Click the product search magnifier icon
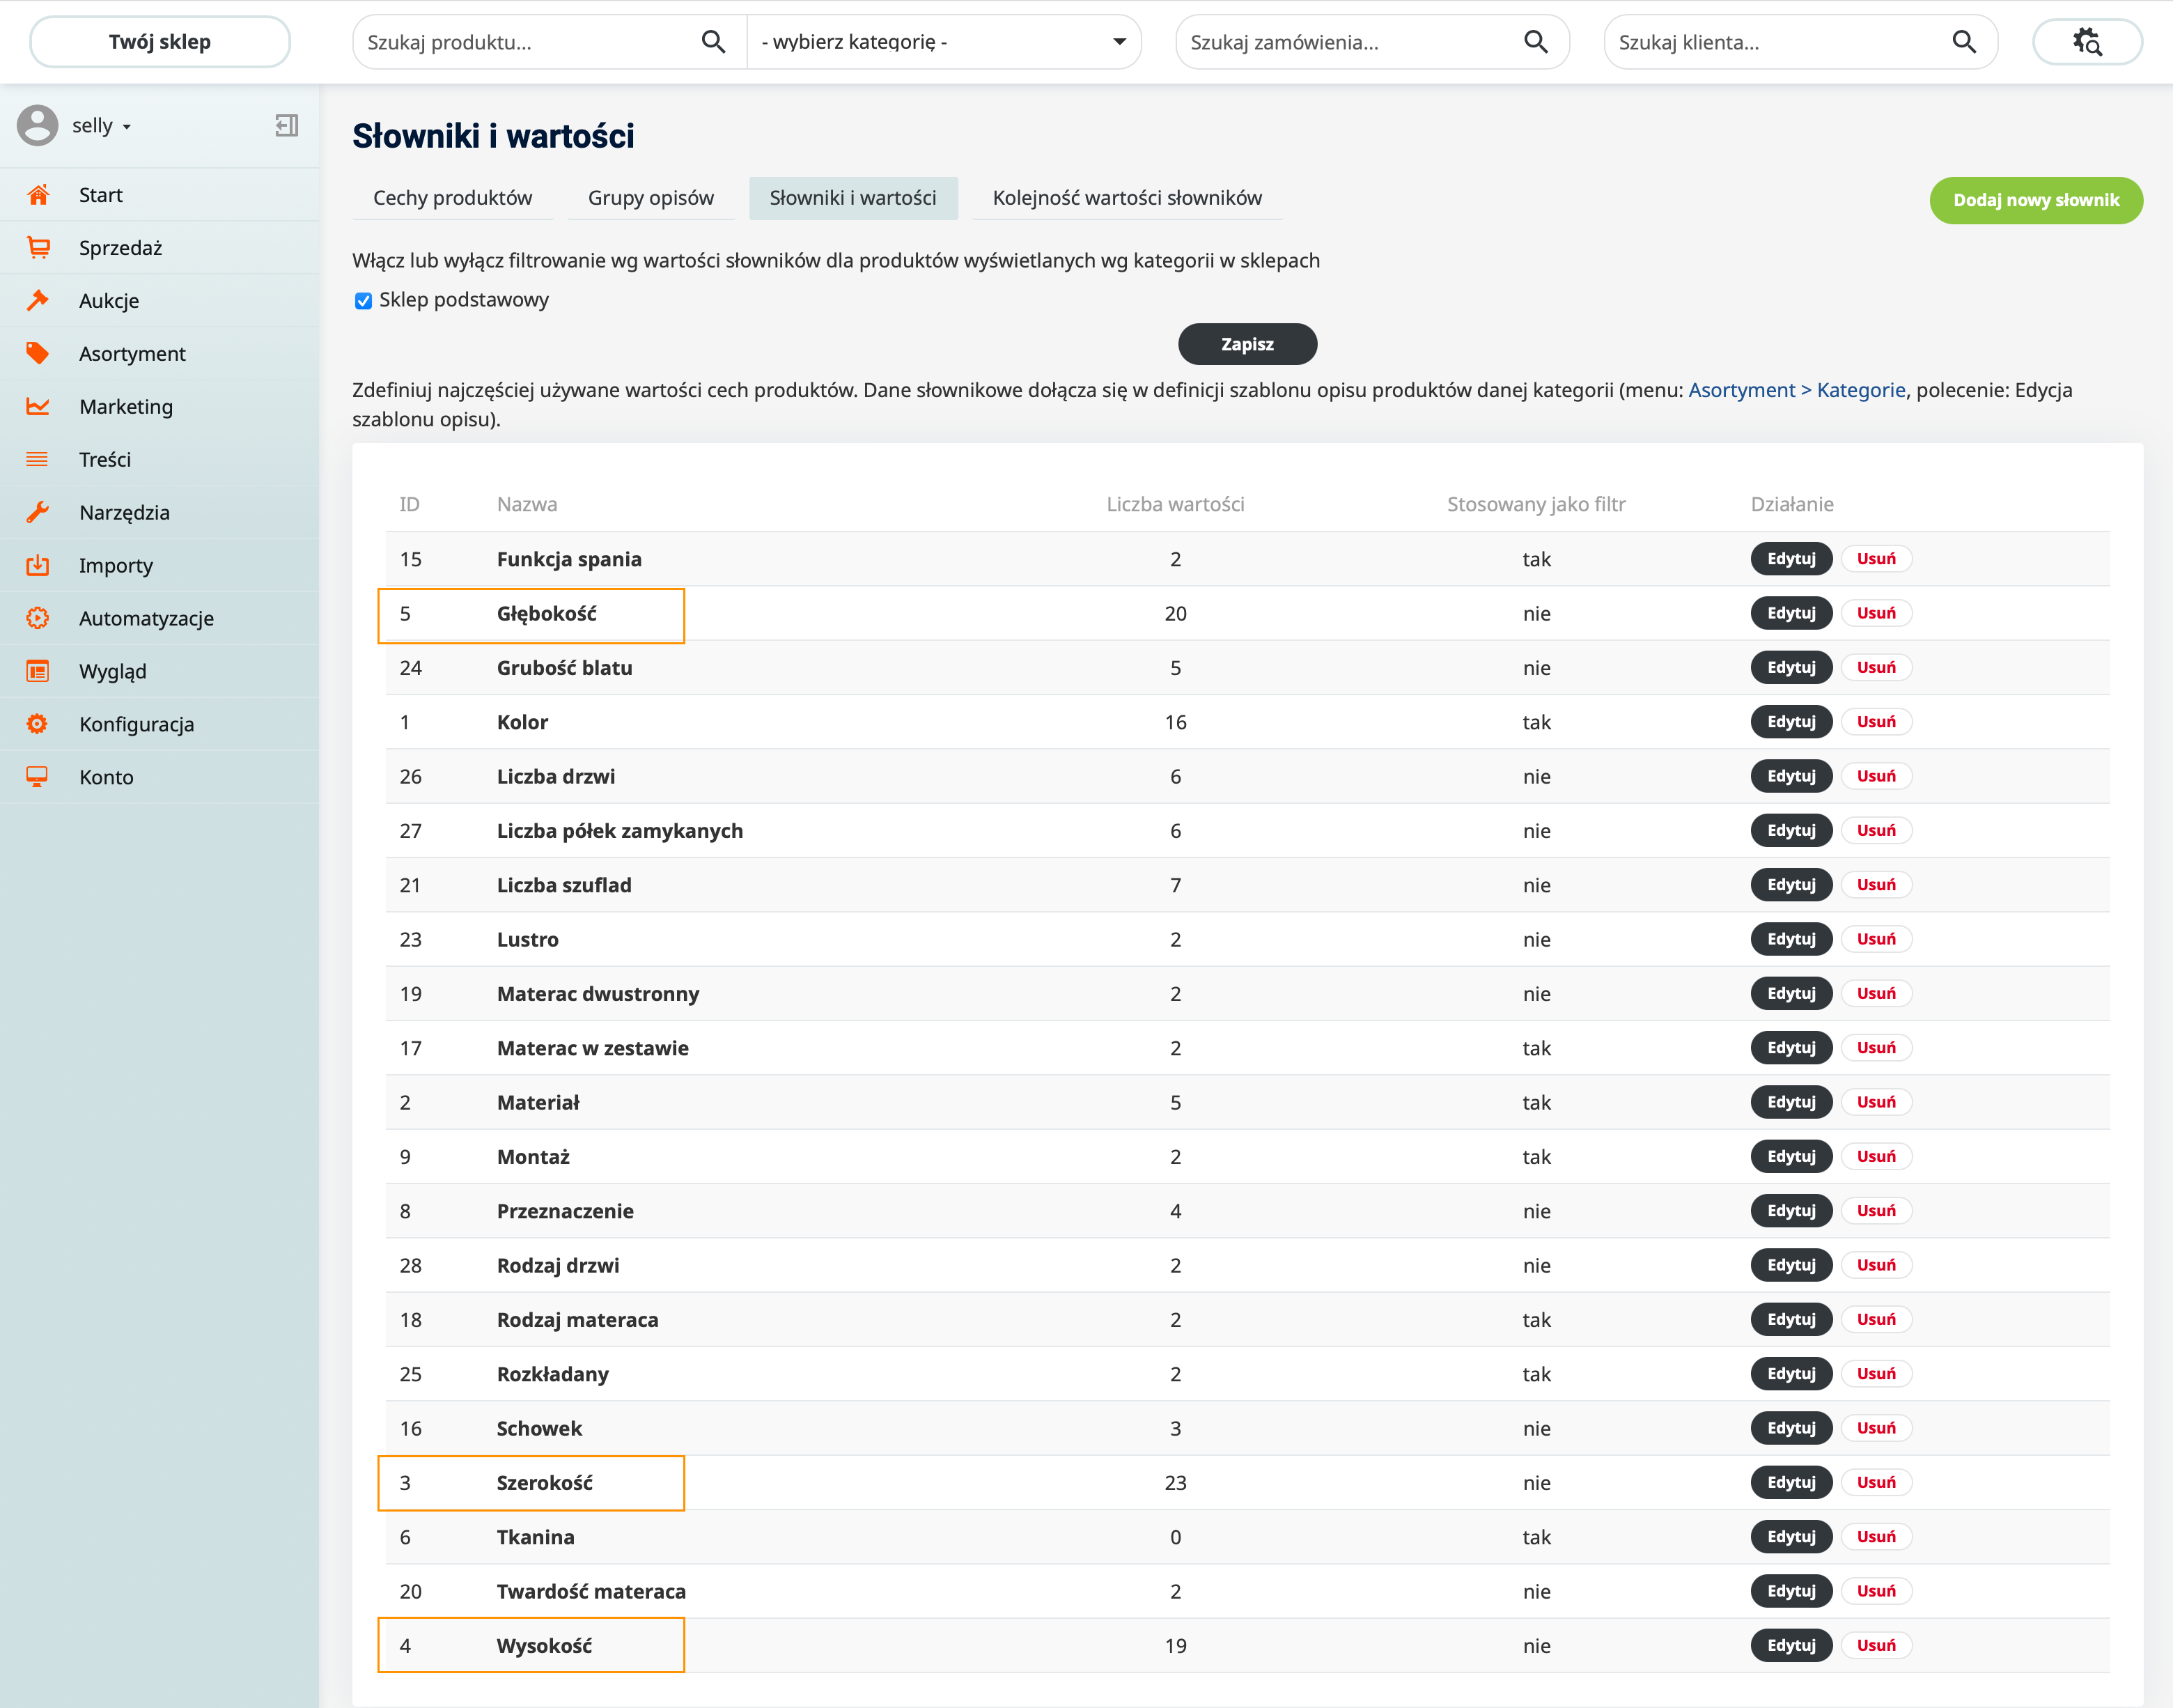 pos(713,42)
